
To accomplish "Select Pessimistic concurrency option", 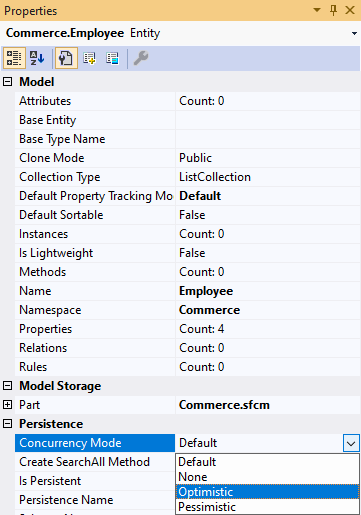I will coord(267,507).
